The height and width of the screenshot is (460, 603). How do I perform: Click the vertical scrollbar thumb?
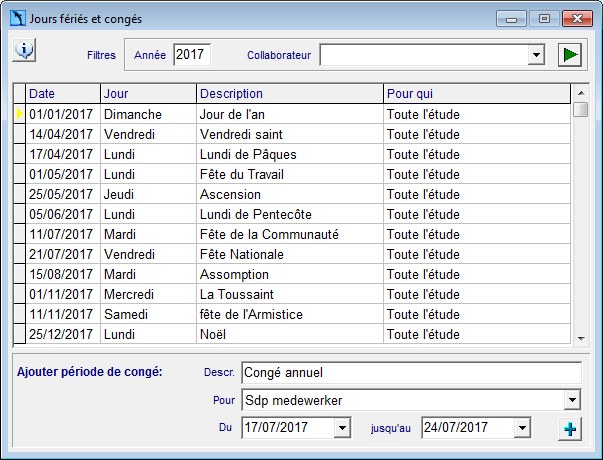581,109
